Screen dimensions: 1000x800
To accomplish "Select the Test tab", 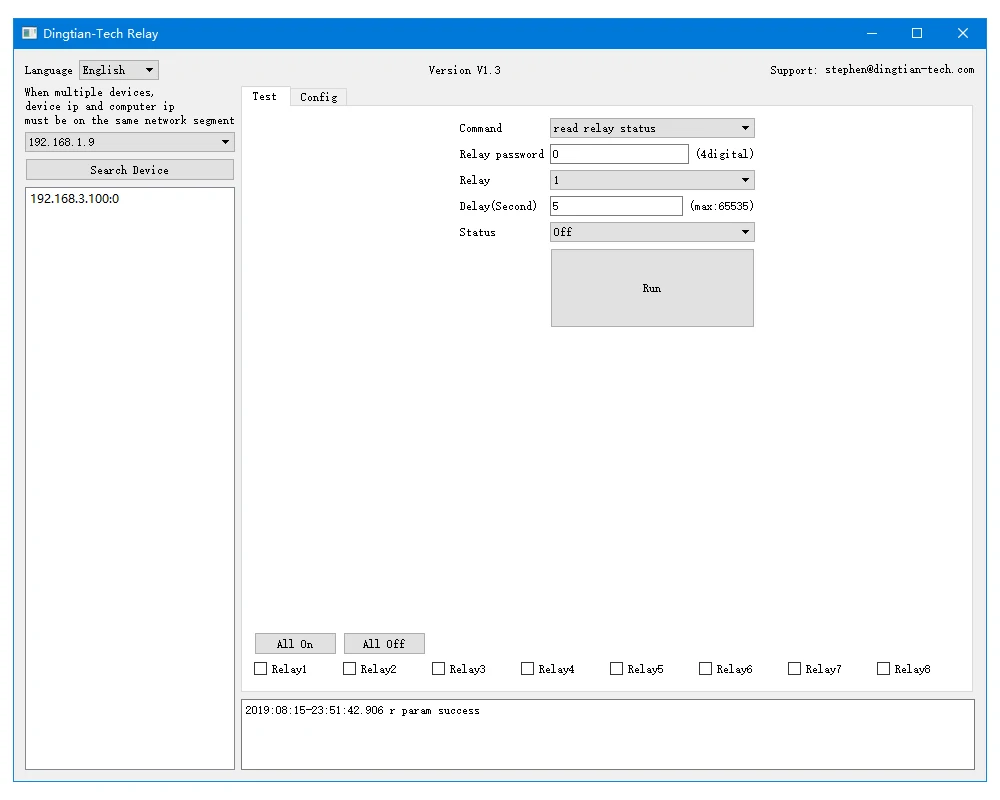I will point(265,96).
